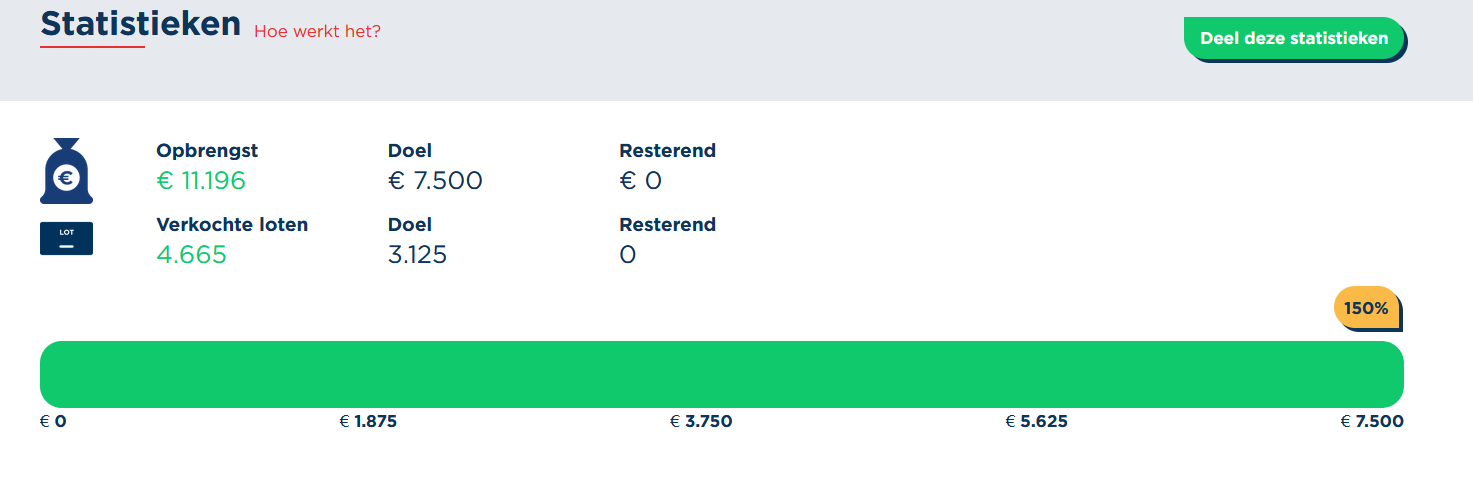This screenshot has height=483, width=1473.
Task: Click the € 7.500 scale end marker
Action: pyautogui.click(x=1372, y=422)
